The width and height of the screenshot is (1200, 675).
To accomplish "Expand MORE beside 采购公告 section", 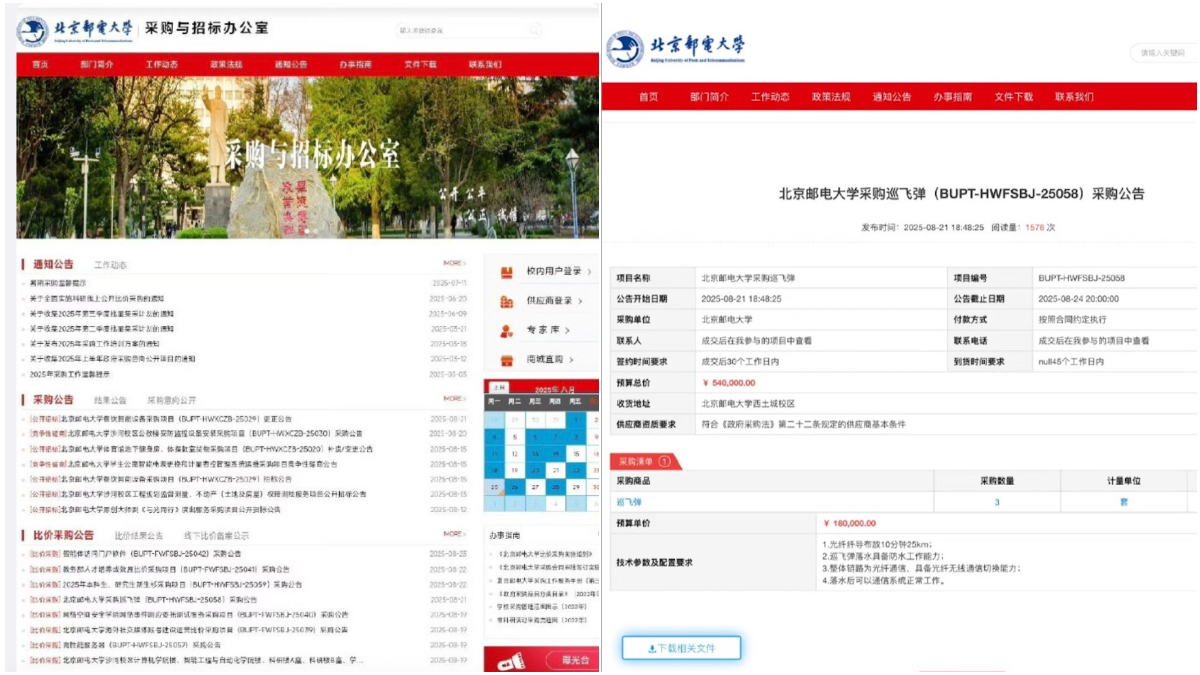I will (x=454, y=399).
